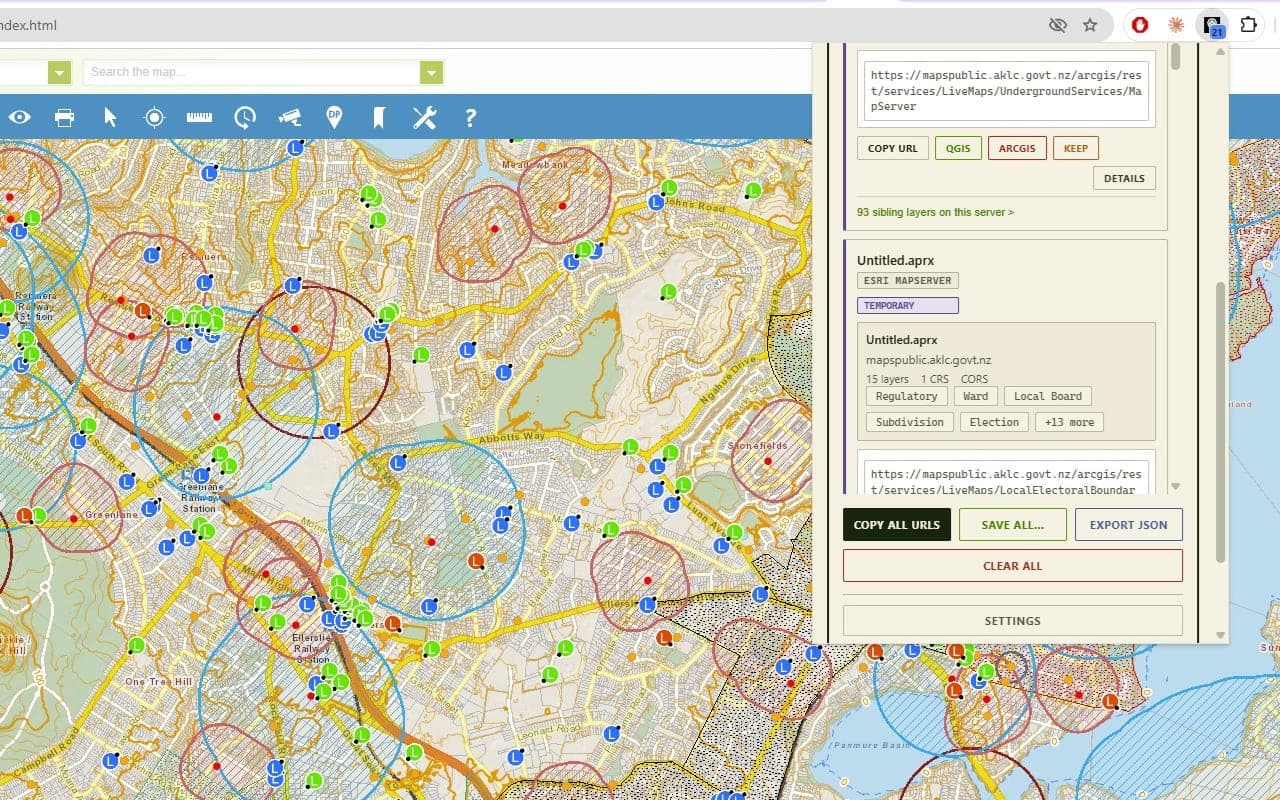The image size is (1280, 800).
Task: Click EXPORT JSON button
Action: click(1128, 525)
